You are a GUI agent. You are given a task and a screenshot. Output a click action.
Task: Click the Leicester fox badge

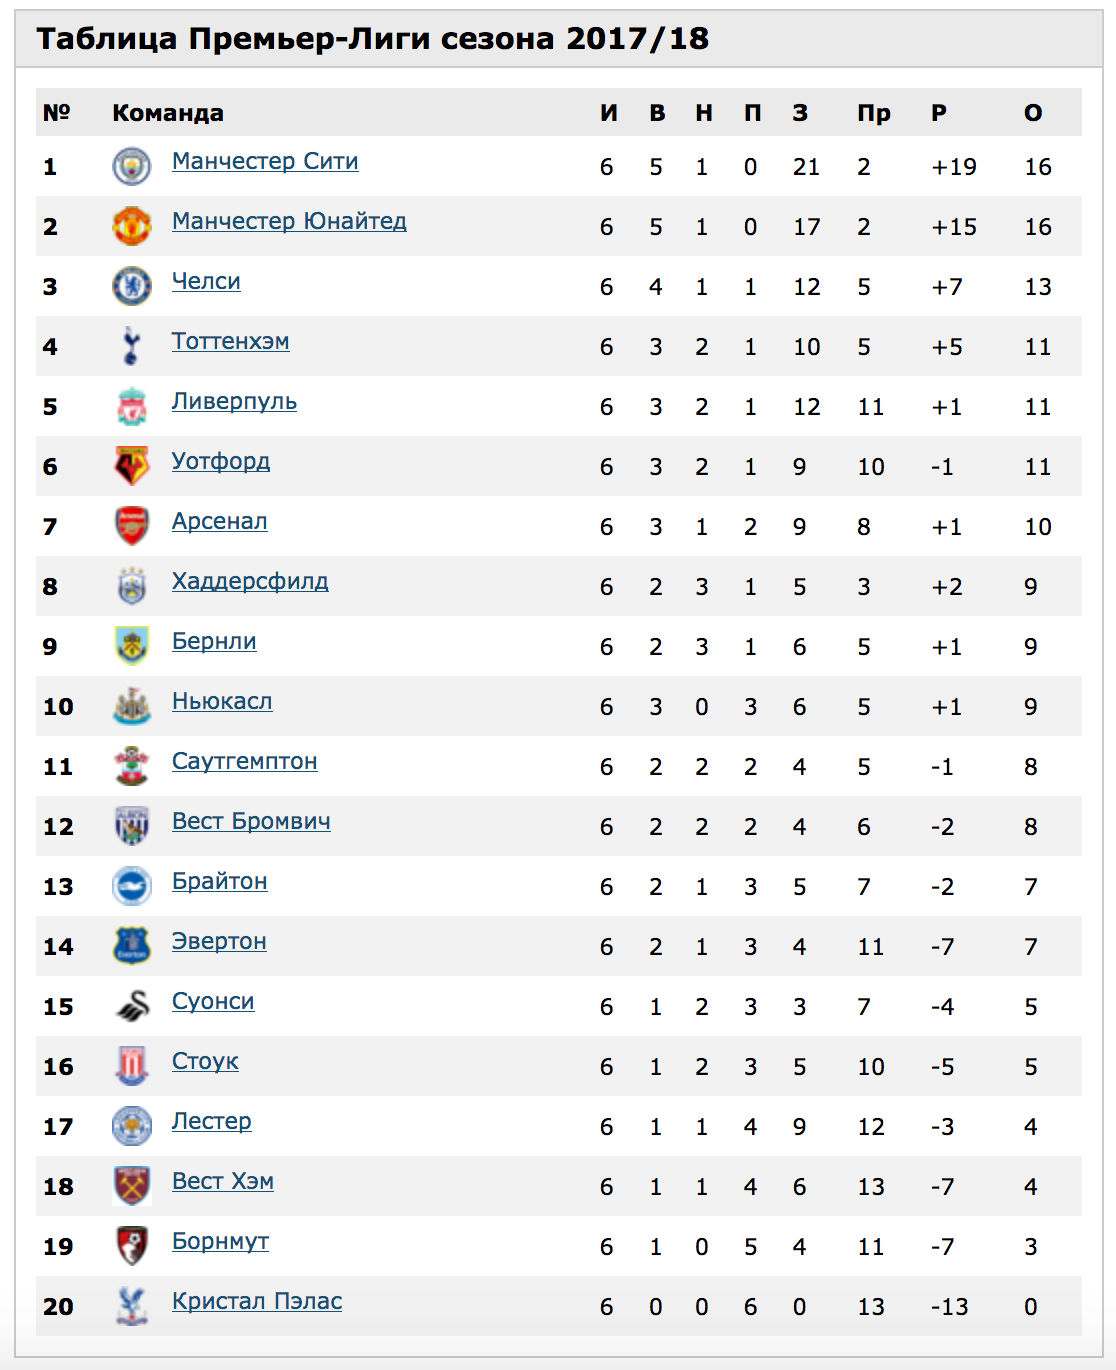[x=131, y=1126]
